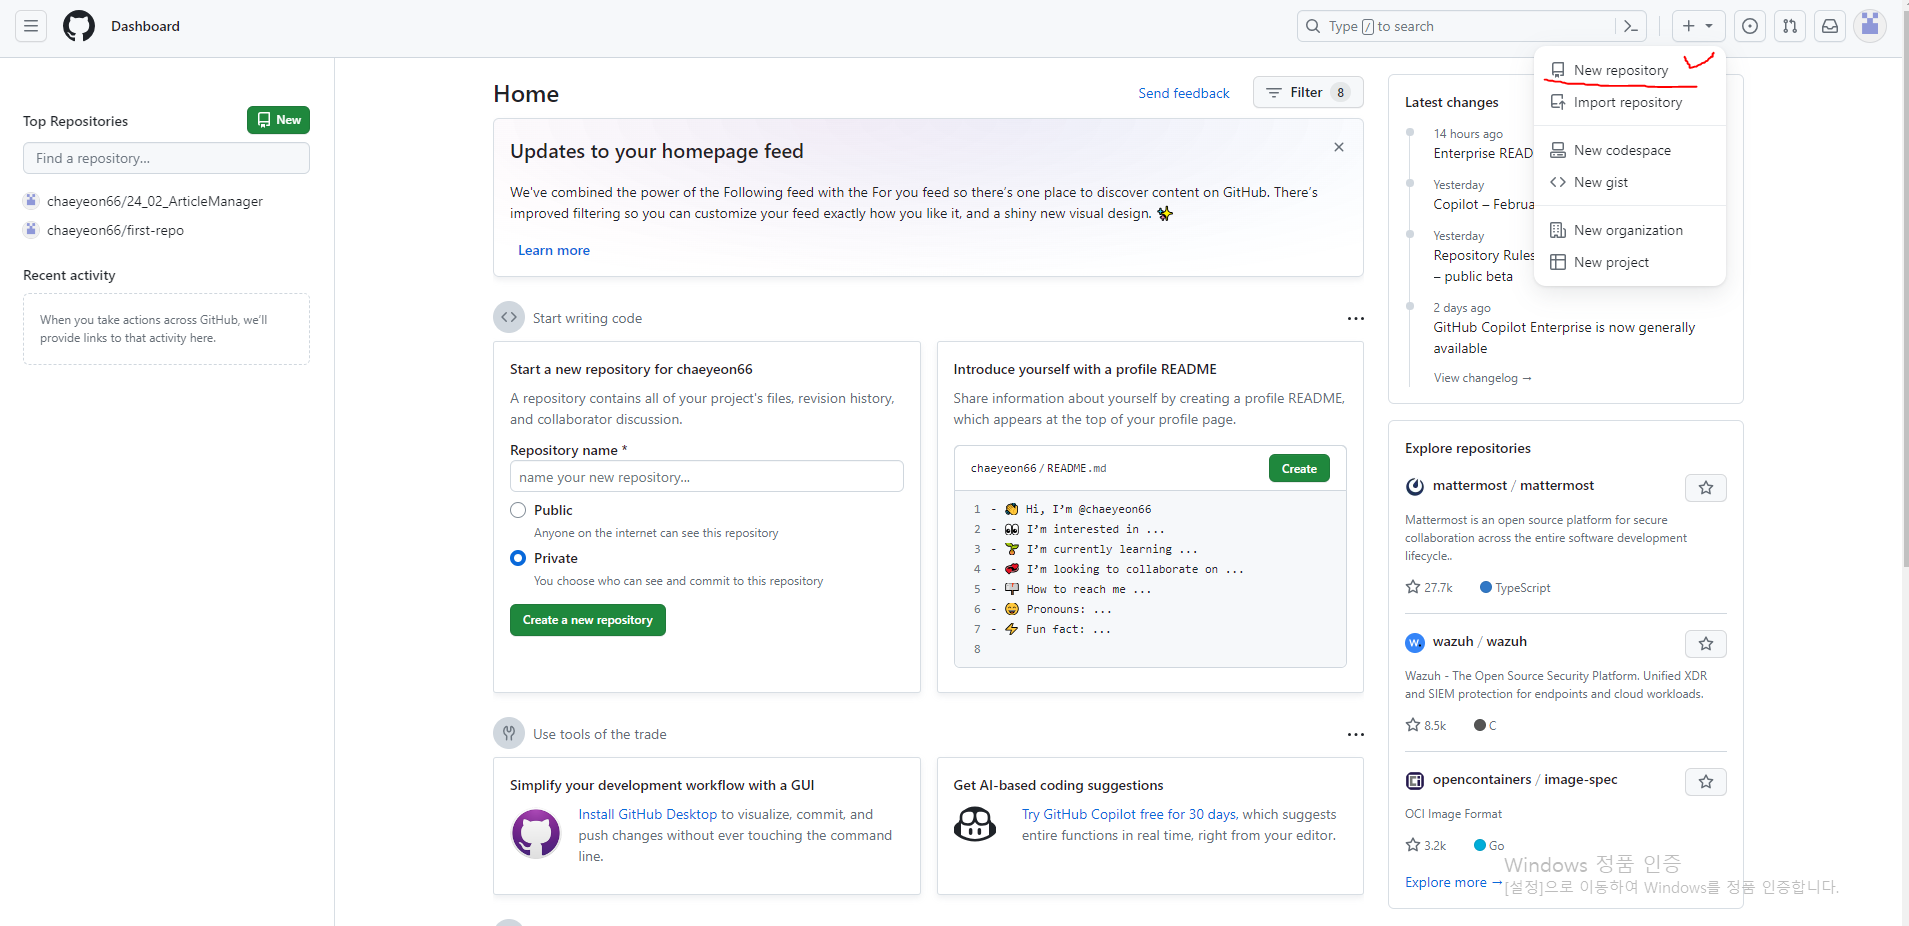Click the Repository name input field
This screenshot has width=1909, height=926.
707,477
